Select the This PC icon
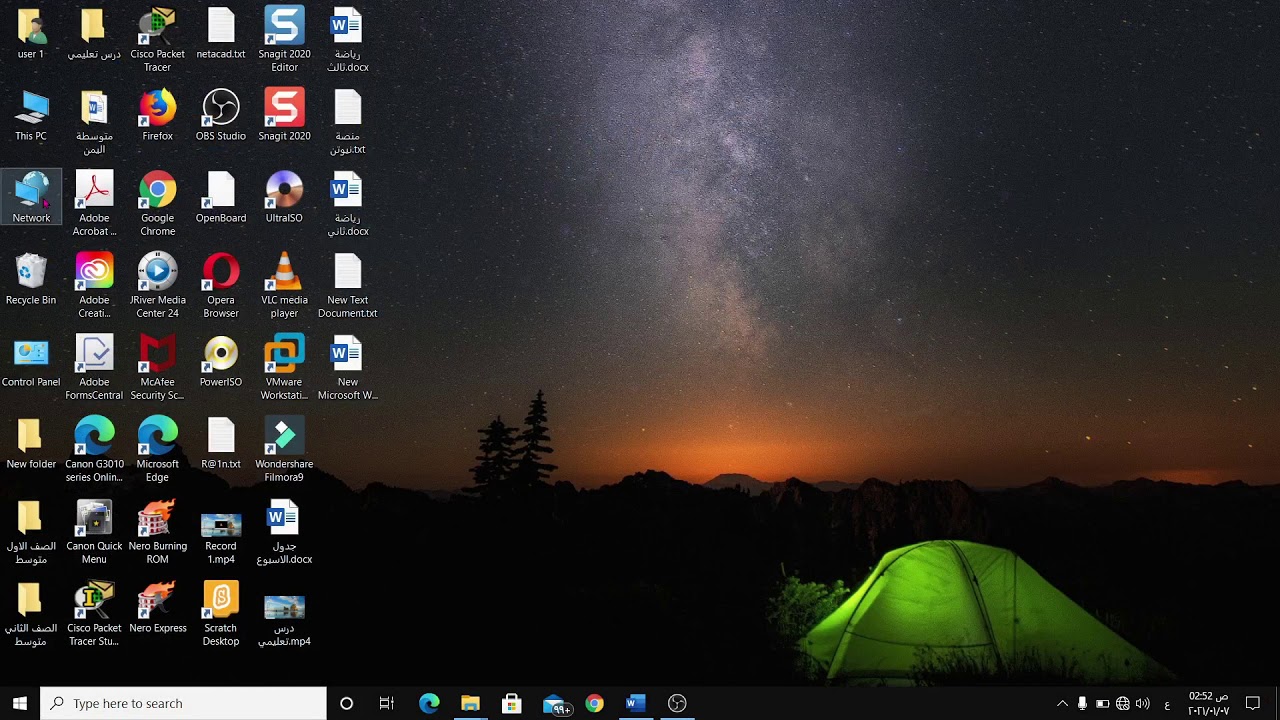1280x720 pixels. [31, 115]
